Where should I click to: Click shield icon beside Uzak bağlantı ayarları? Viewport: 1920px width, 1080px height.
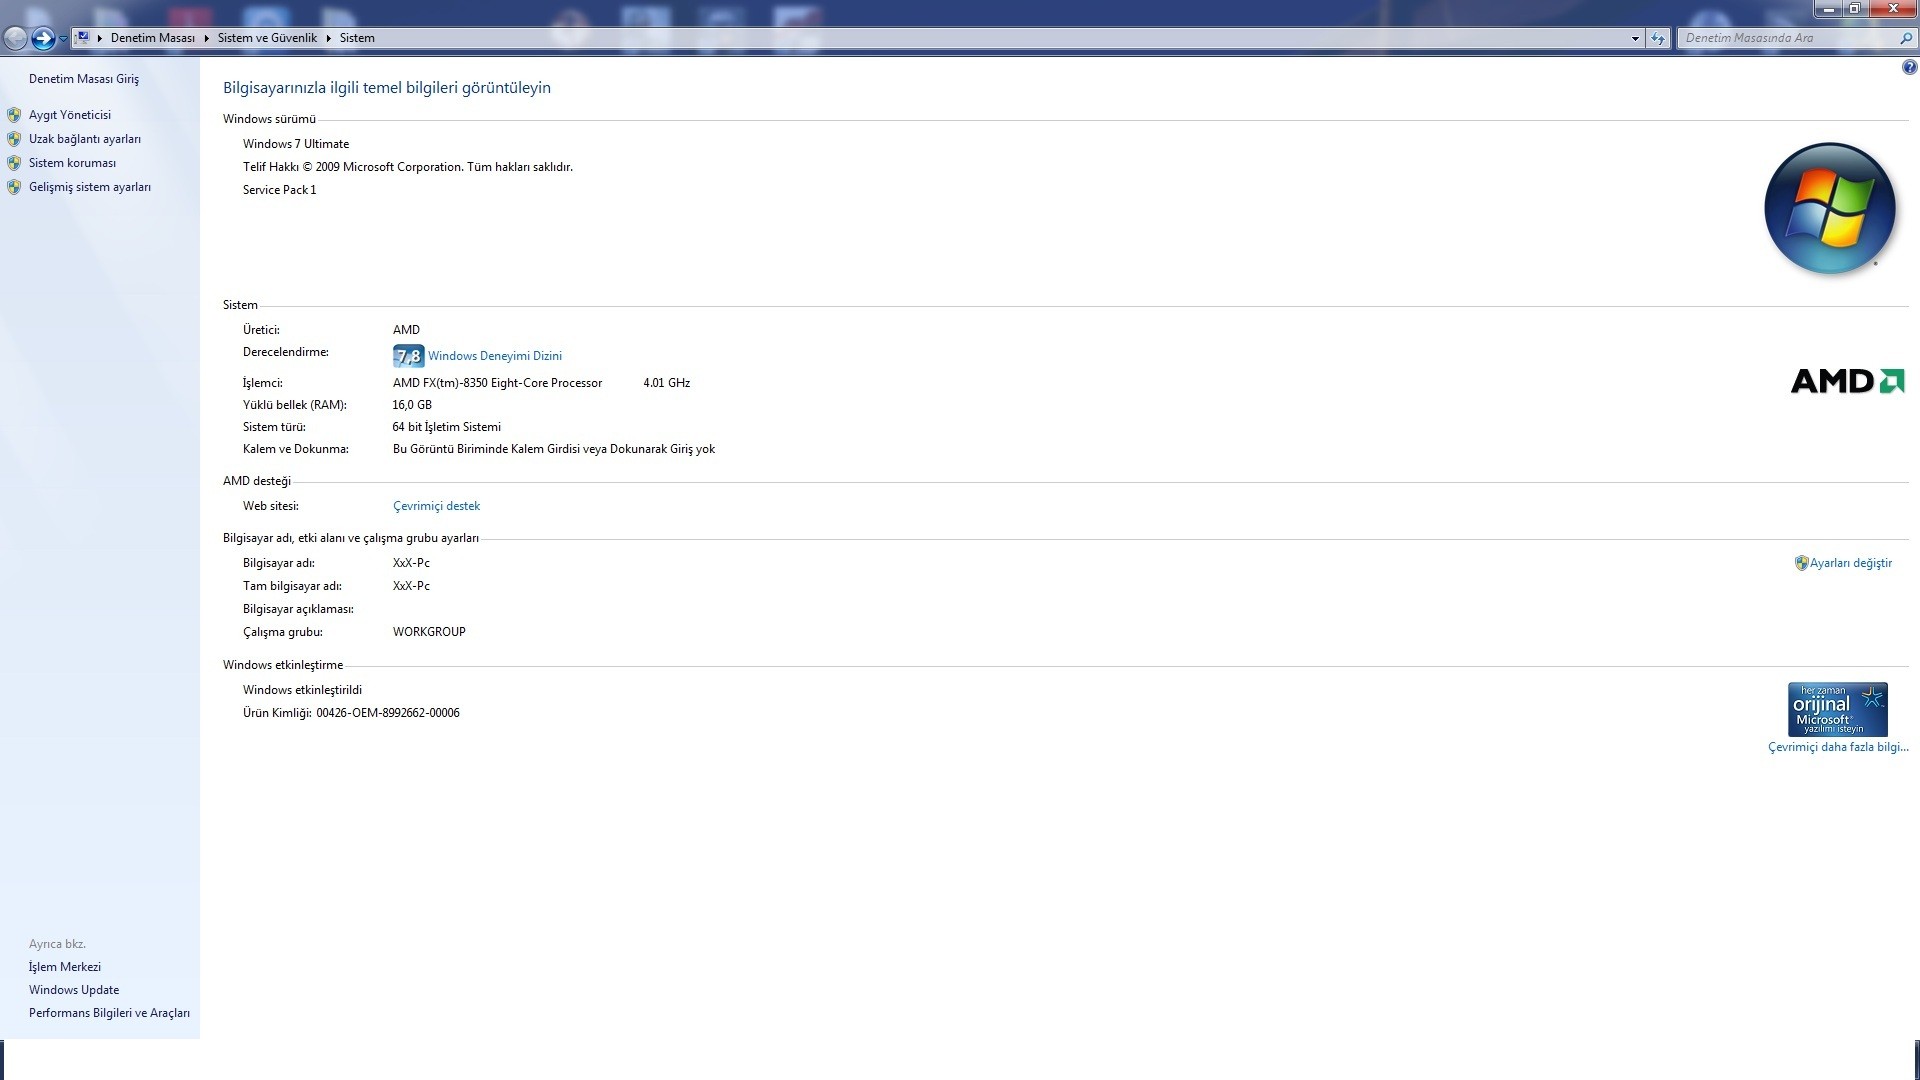tap(14, 139)
